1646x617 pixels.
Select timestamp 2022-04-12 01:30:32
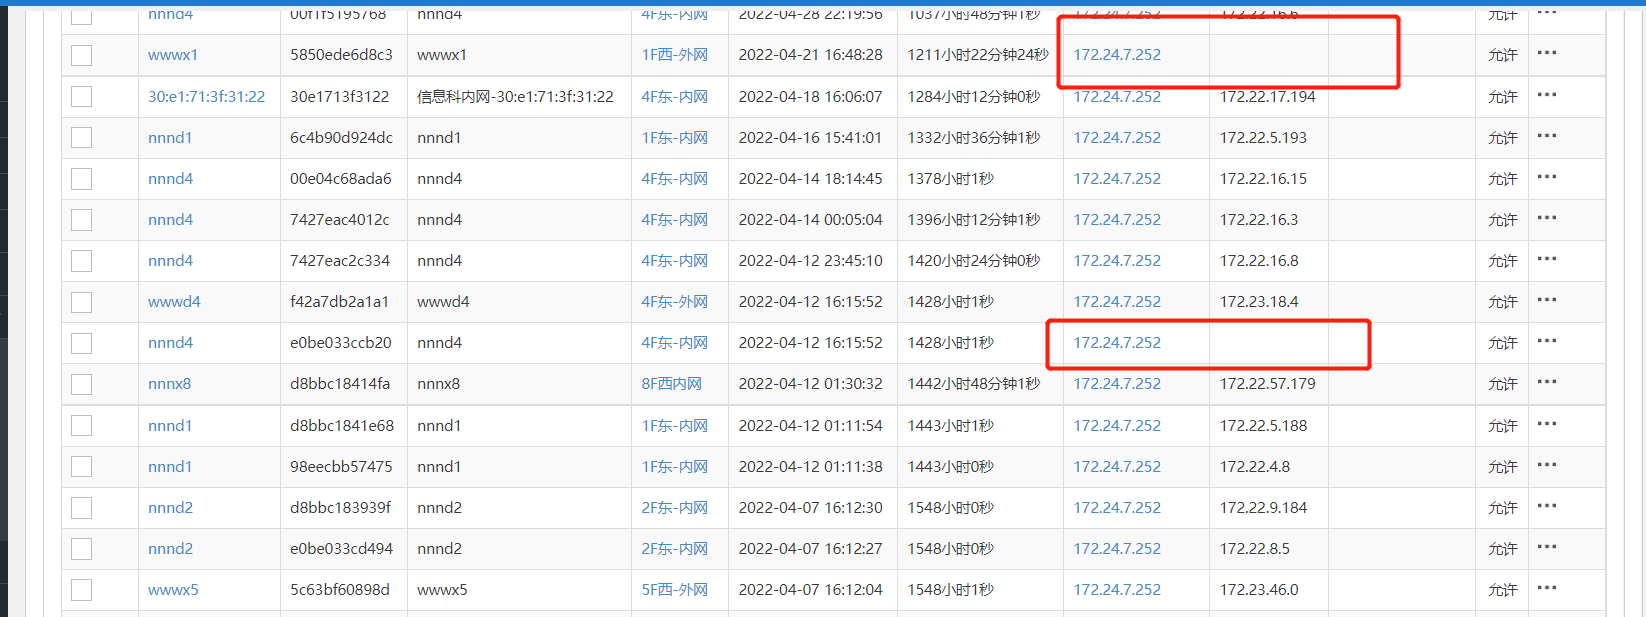[x=810, y=384]
